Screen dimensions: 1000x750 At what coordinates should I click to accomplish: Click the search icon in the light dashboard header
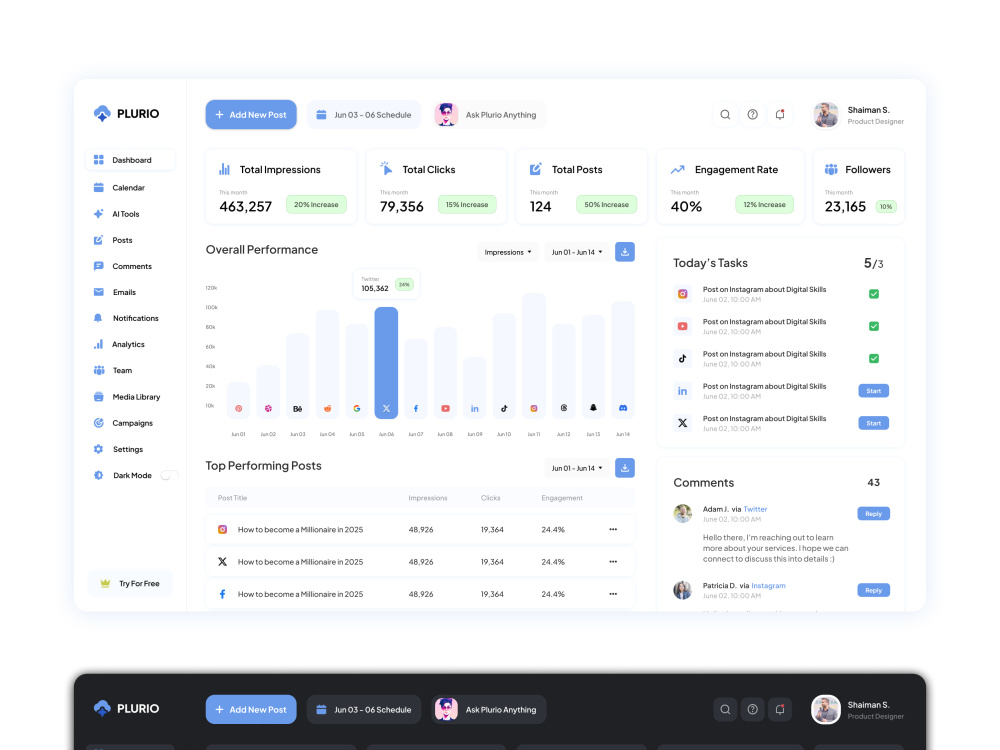725,115
